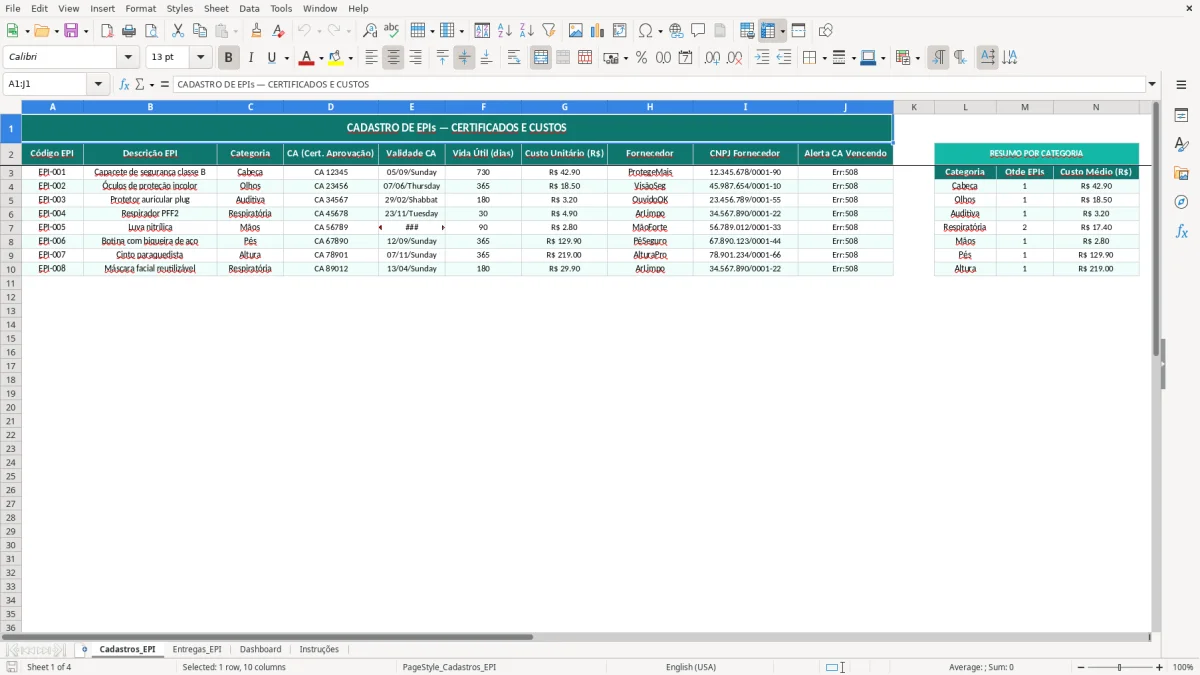Image resolution: width=1200 pixels, height=675 pixels.
Task: Adjust the zoom slider in the status bar
Action: click(1117, 667)
